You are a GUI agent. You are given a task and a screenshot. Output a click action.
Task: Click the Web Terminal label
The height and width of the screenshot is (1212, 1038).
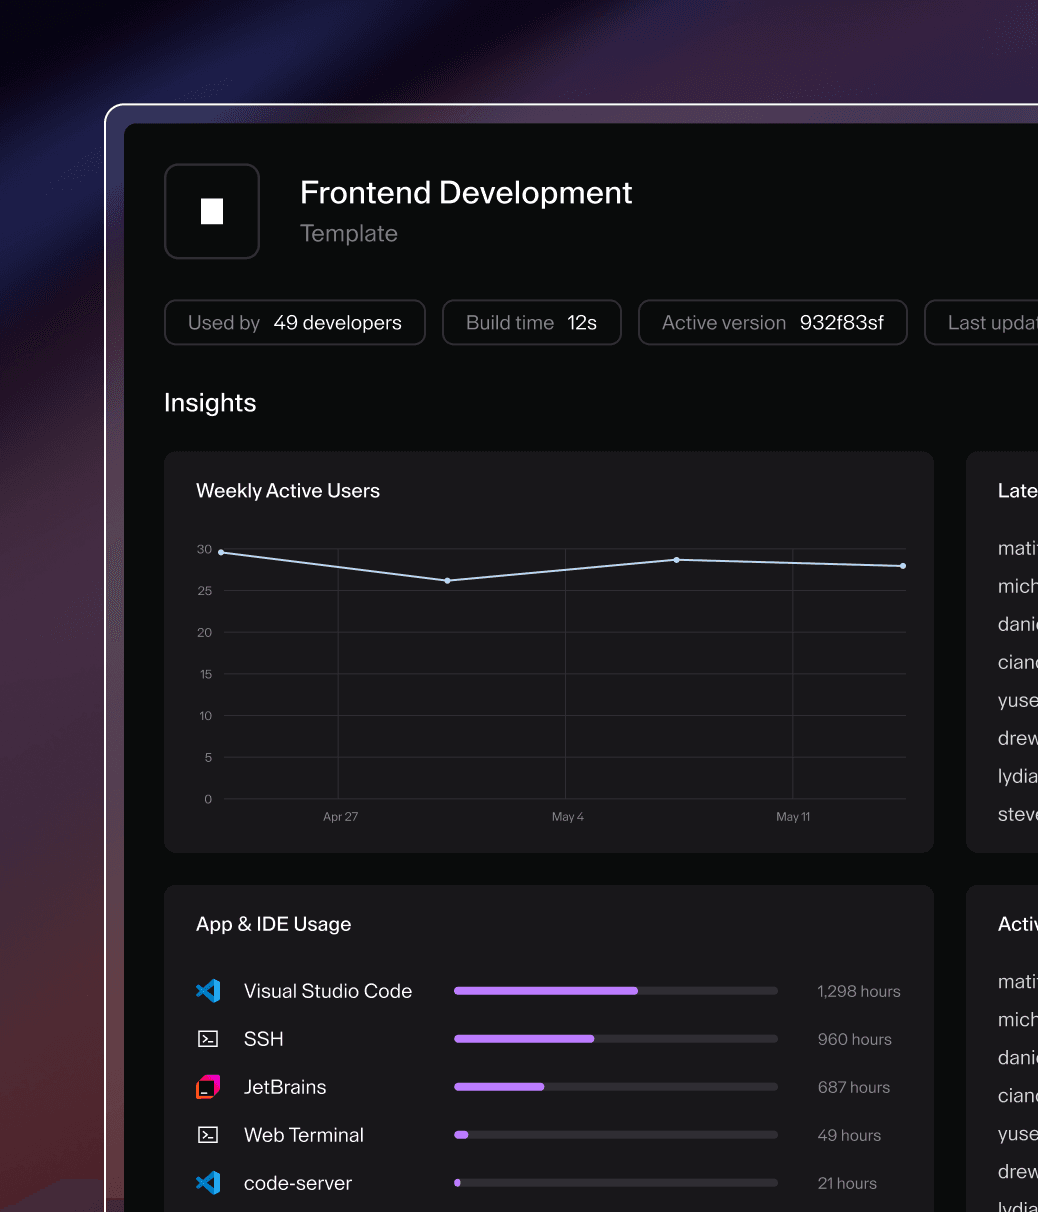(304, 1135)
